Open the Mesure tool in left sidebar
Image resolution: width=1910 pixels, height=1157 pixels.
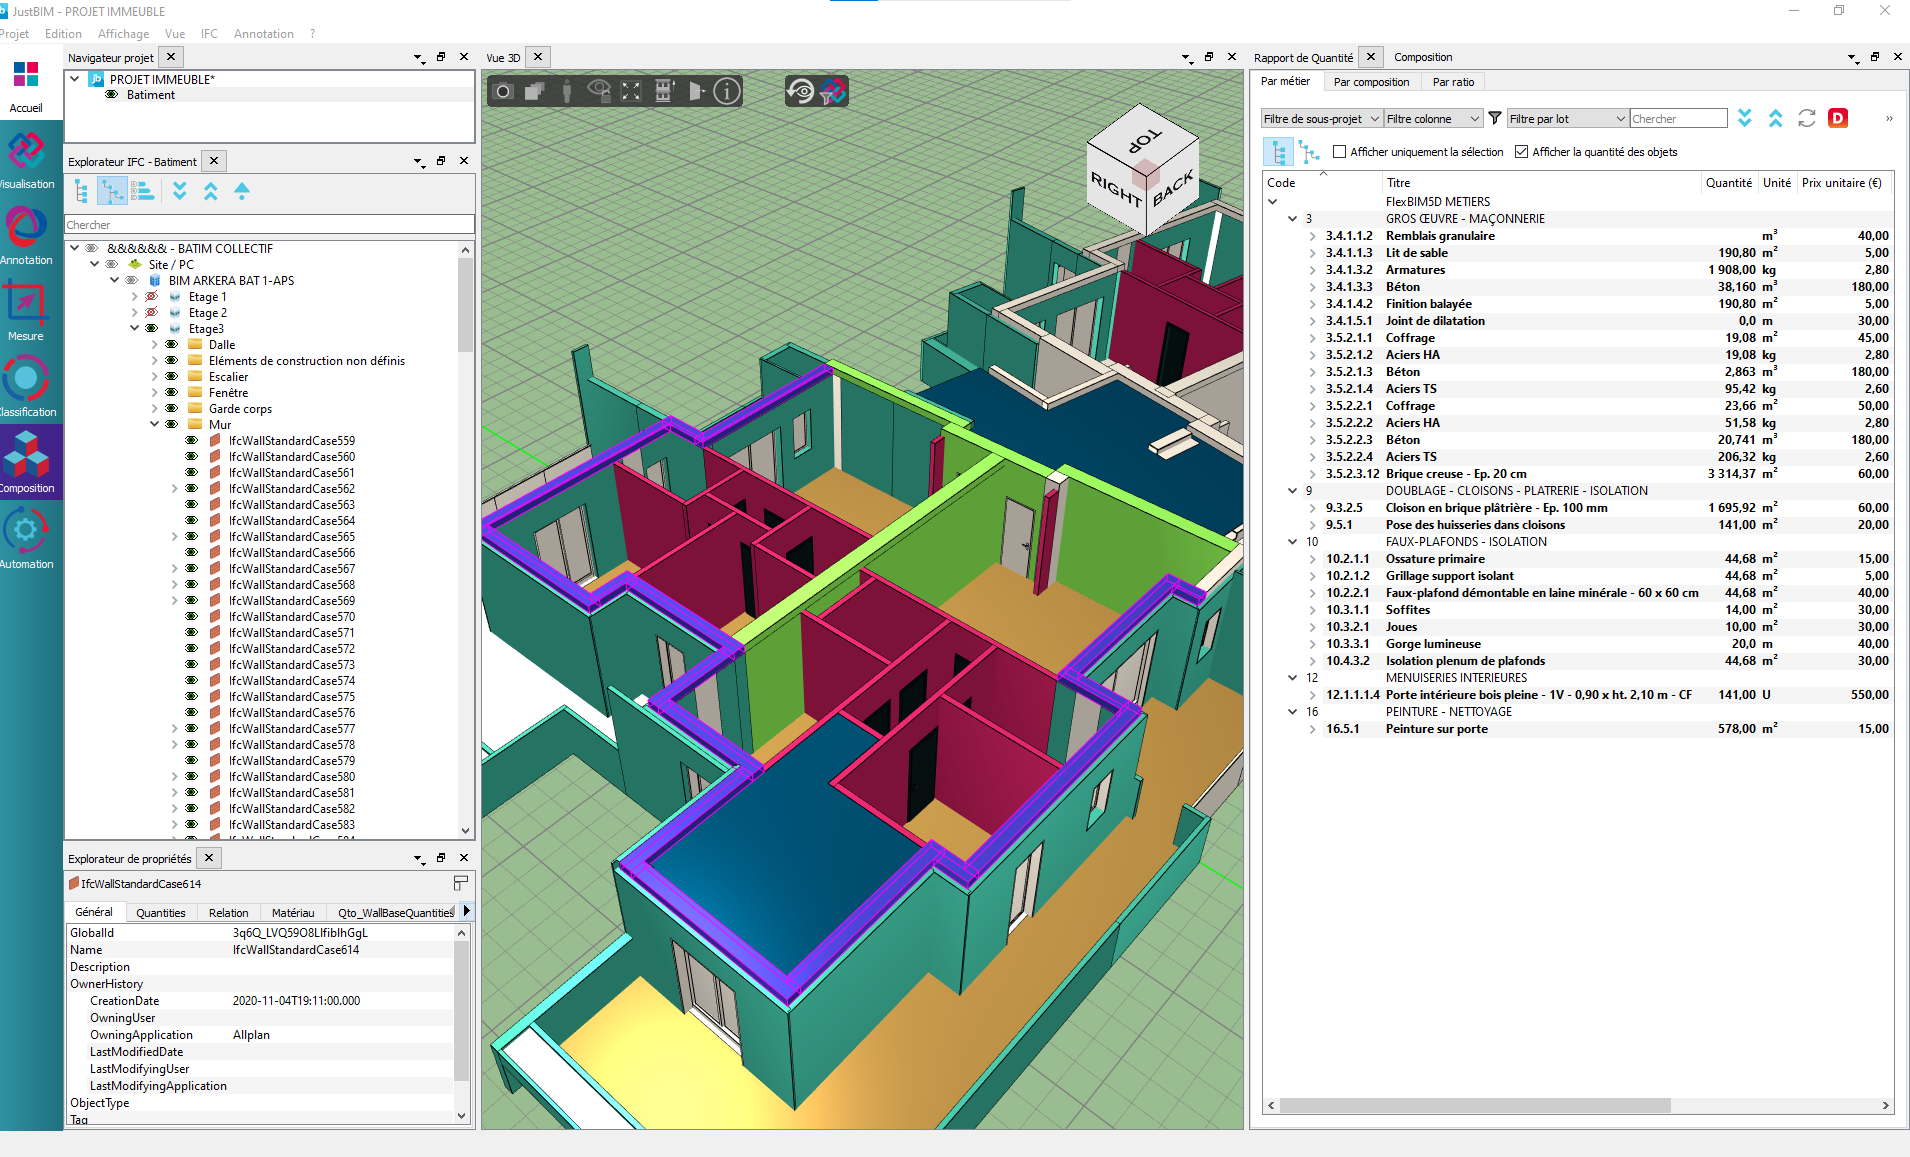pyautogui.click(x=26, y=312)
